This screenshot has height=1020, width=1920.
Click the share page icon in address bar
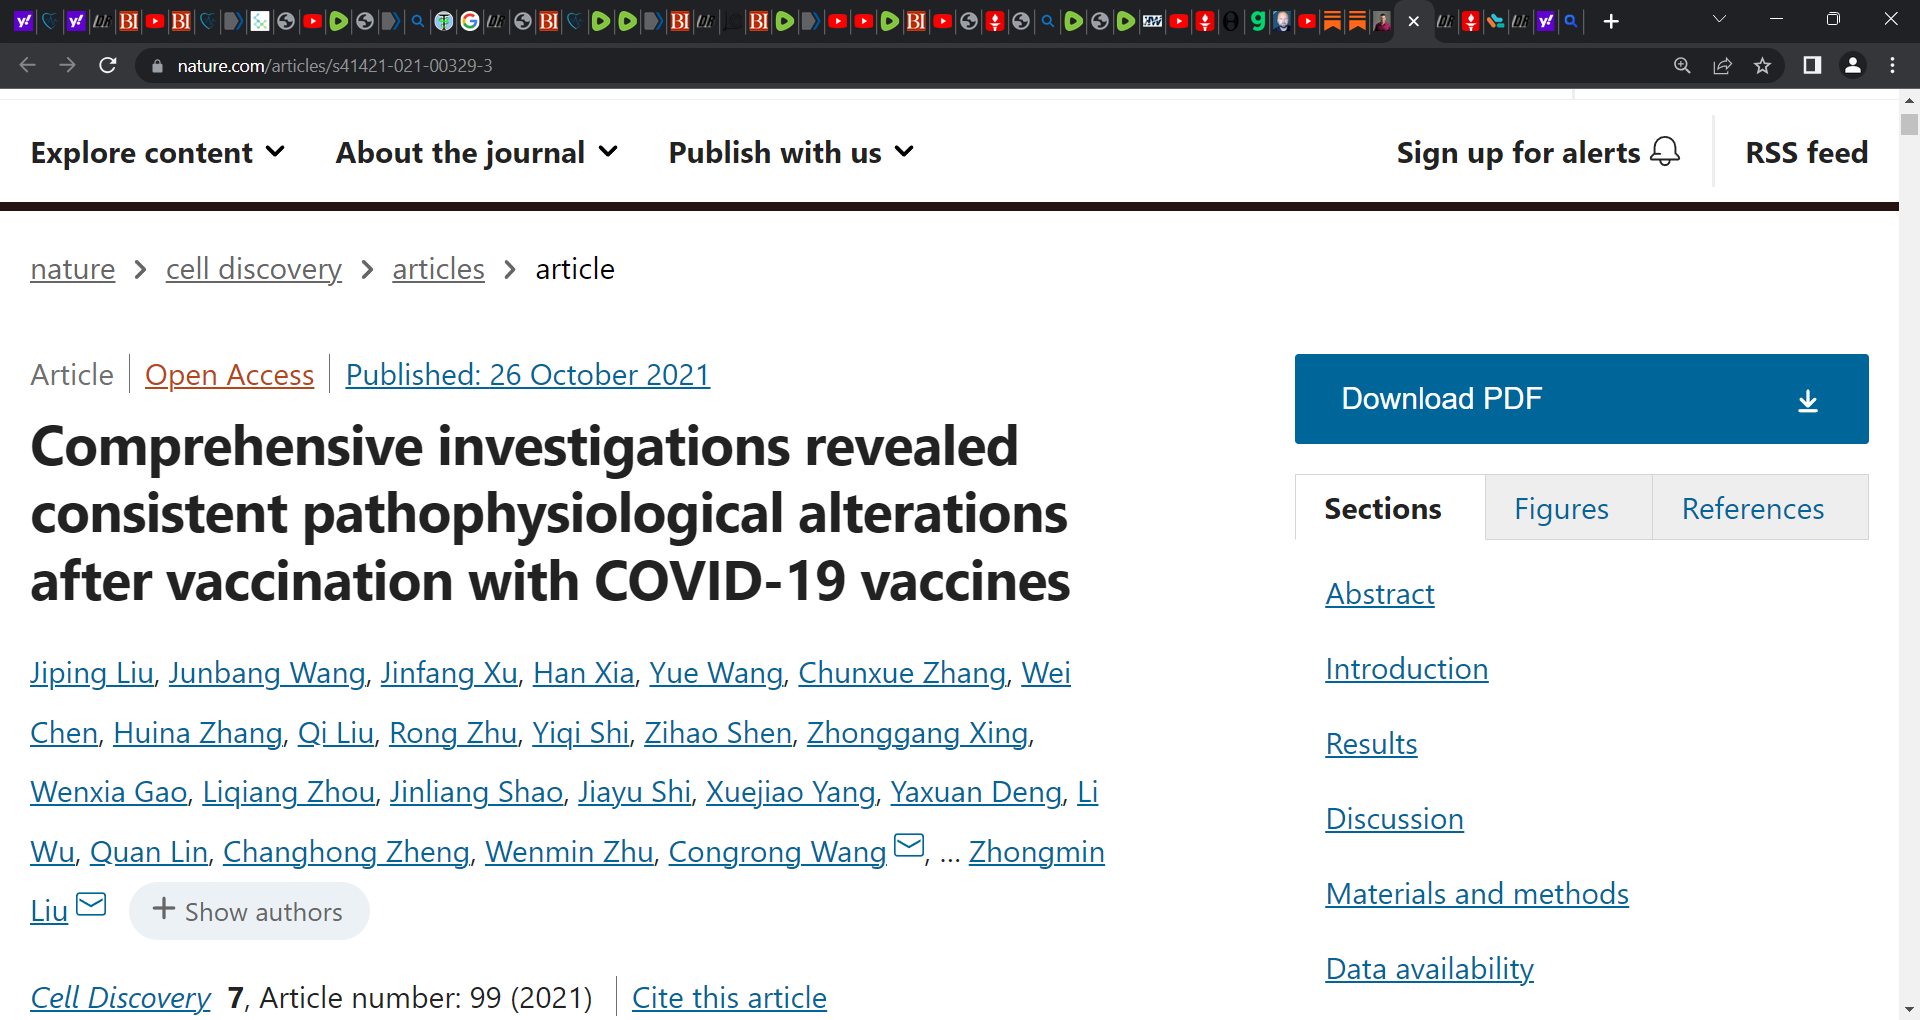1722,65
